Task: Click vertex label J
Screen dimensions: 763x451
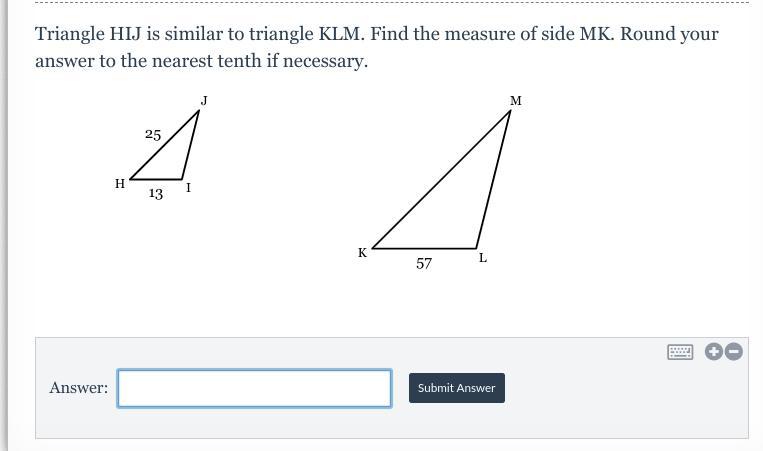Action: click(204, 100)
